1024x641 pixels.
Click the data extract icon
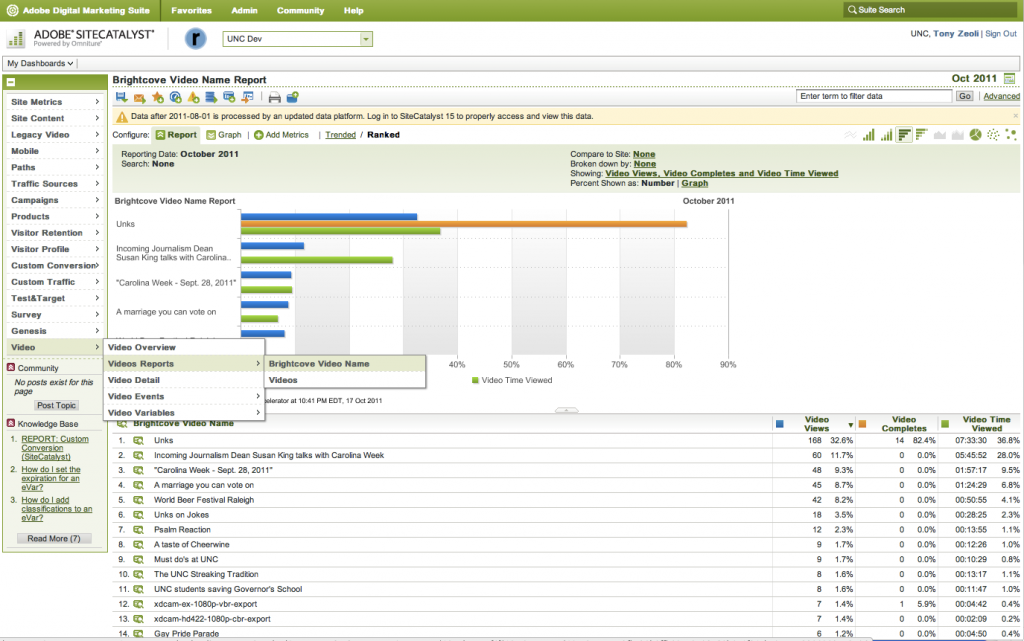(211, 97)
